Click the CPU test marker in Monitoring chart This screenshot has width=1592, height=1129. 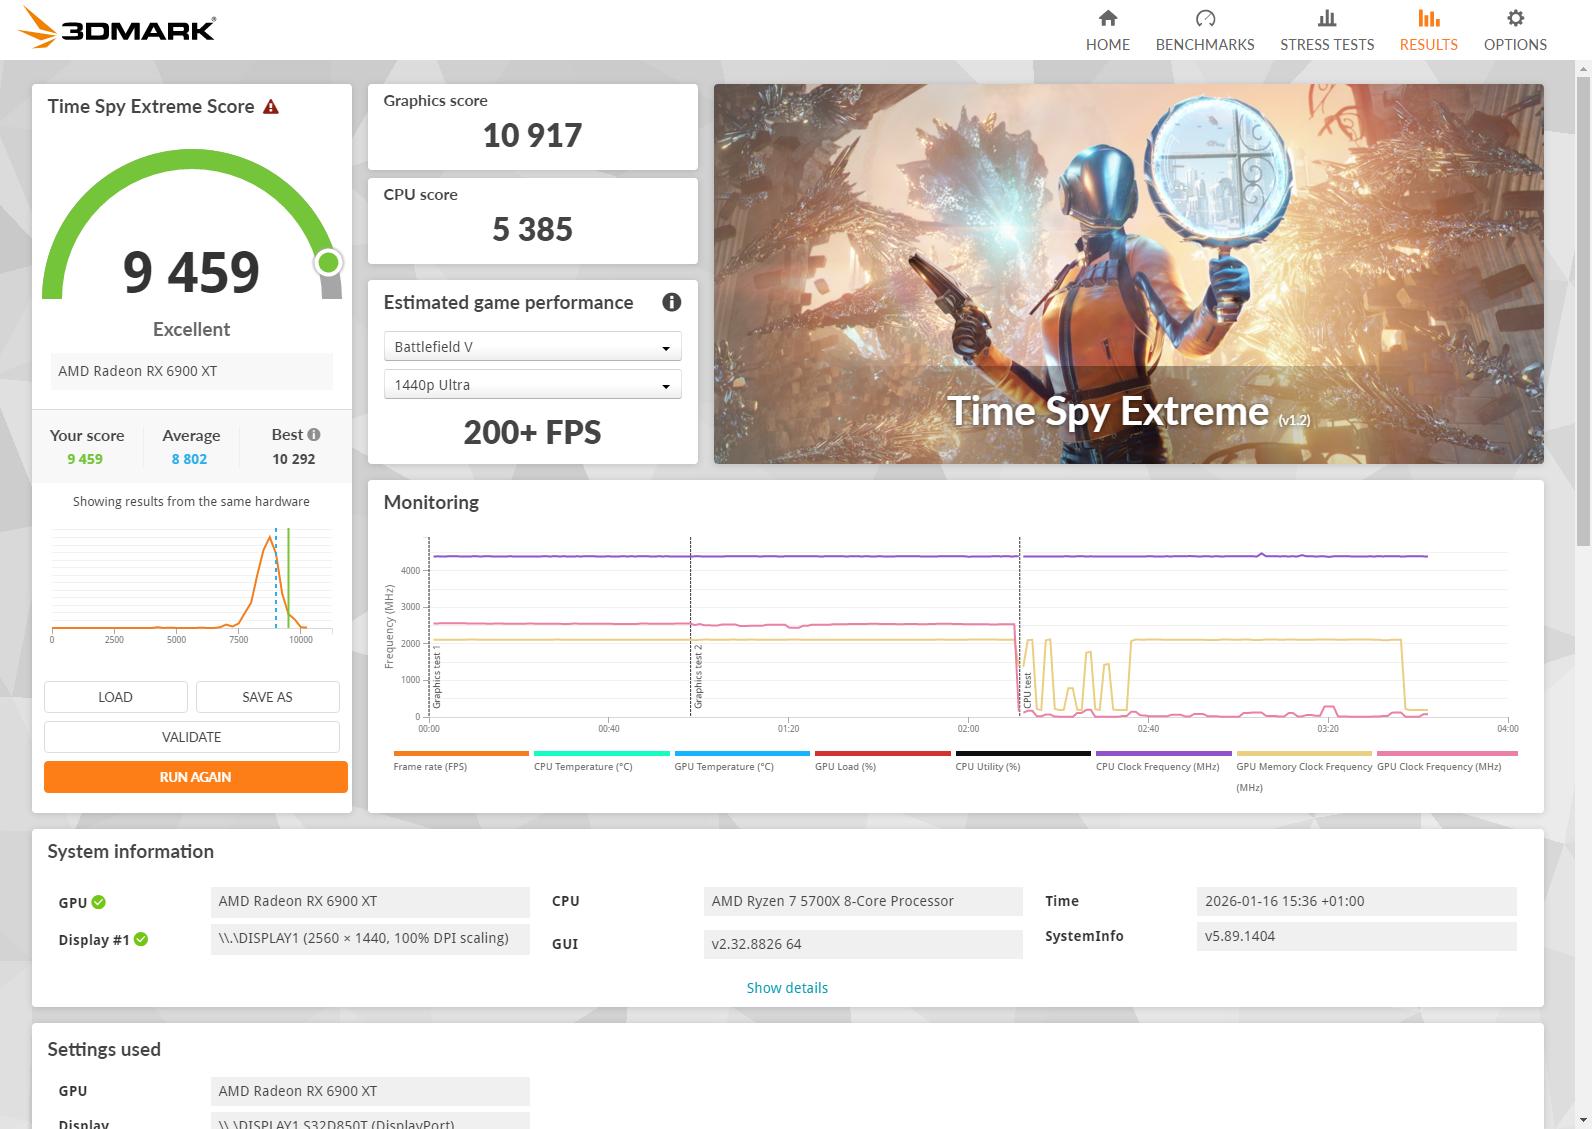tap(1027, 691)
